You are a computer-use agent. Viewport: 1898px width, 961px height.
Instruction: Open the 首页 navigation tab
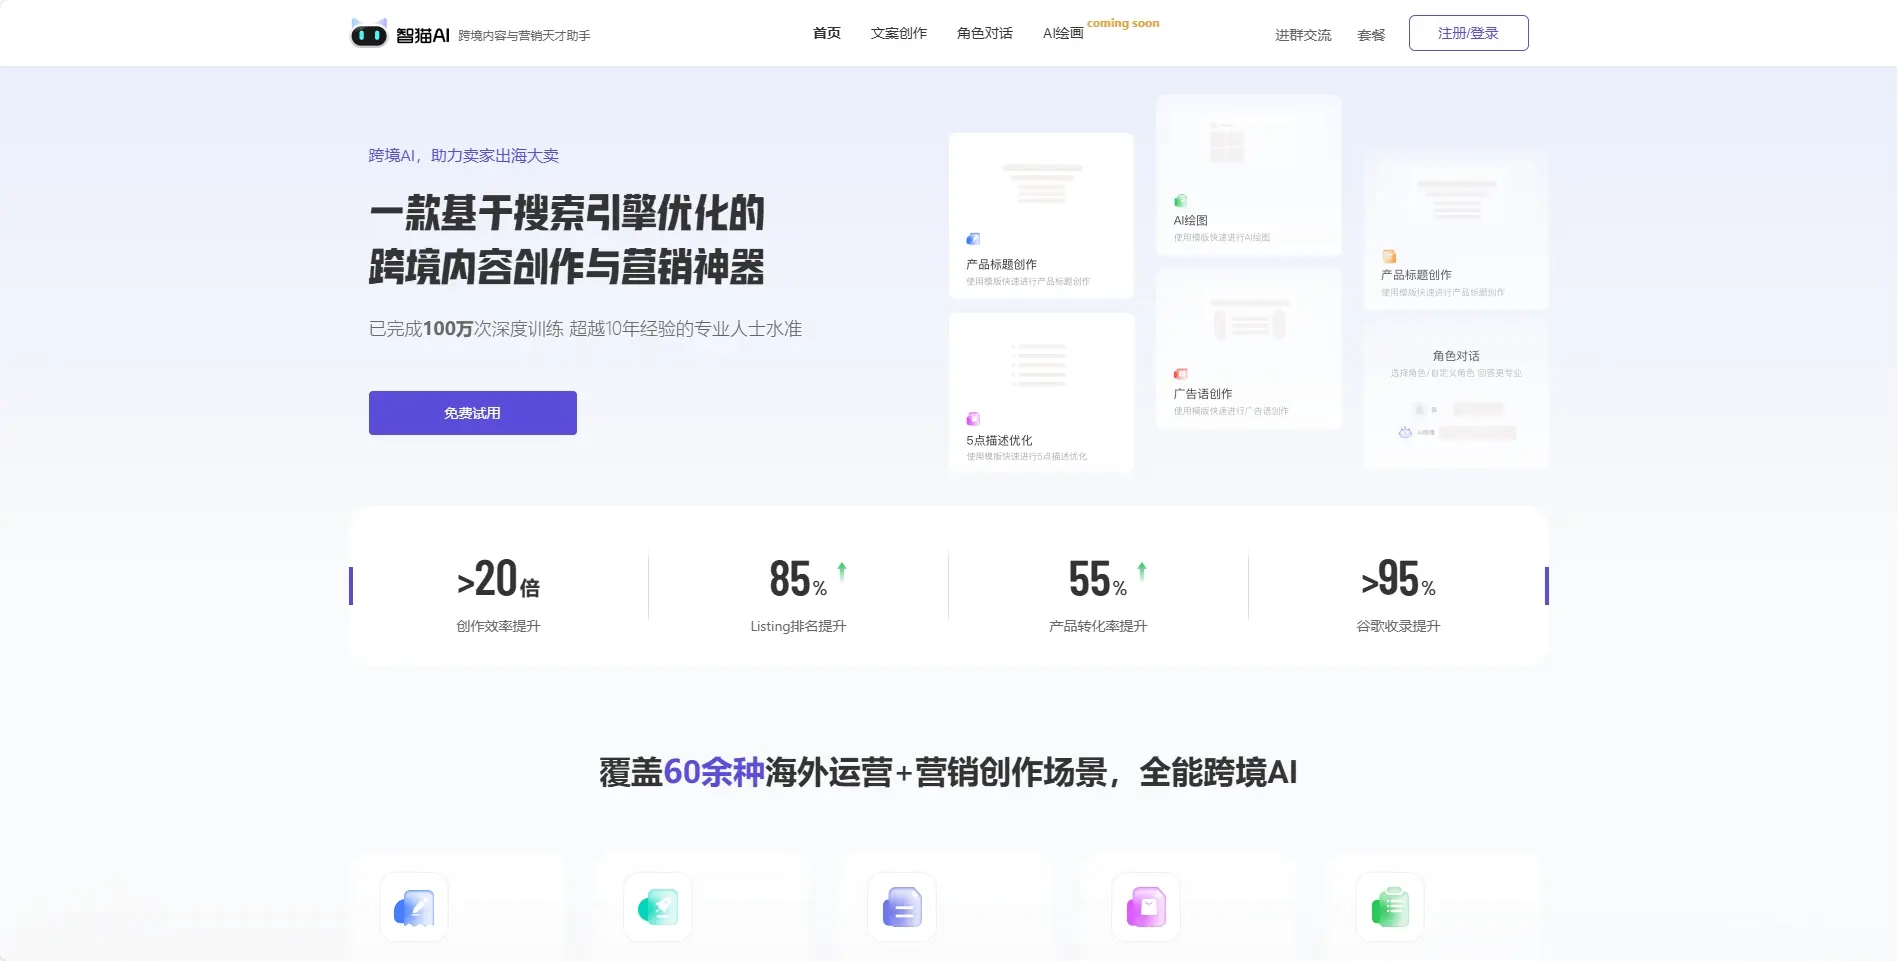coord(826,34)
